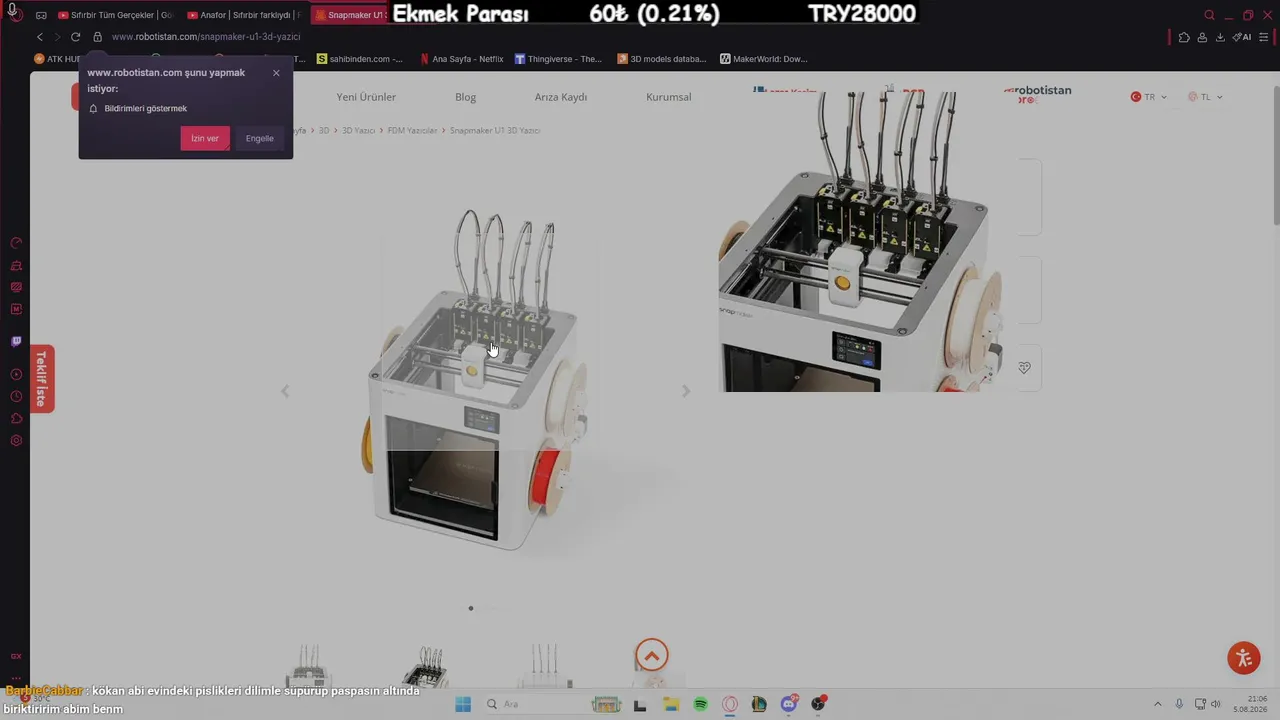
Task: Open the browser profile account icon
Action: [1202, 37]
